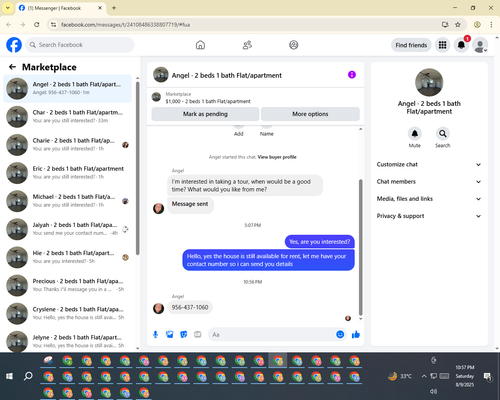500x400 pixels.
Task: Open the Friends icon in top navigation
Action: pyautogui.click(x=247, y=45)
